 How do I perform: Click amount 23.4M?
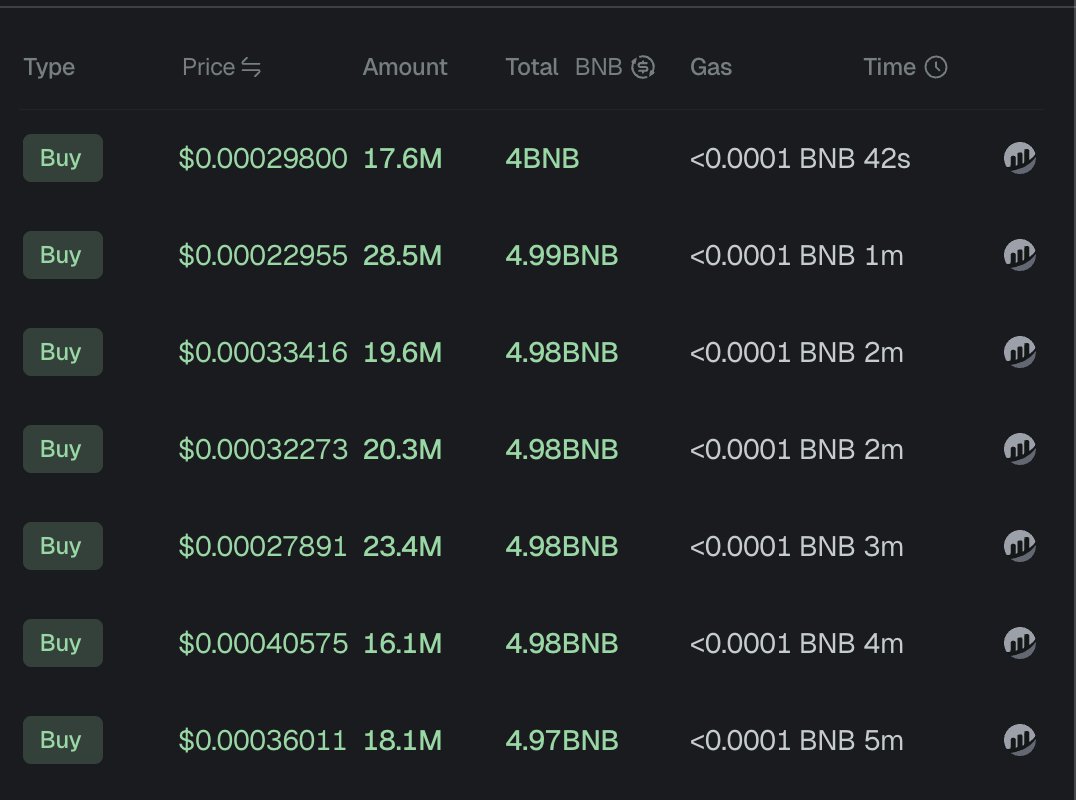coord(402,547)
